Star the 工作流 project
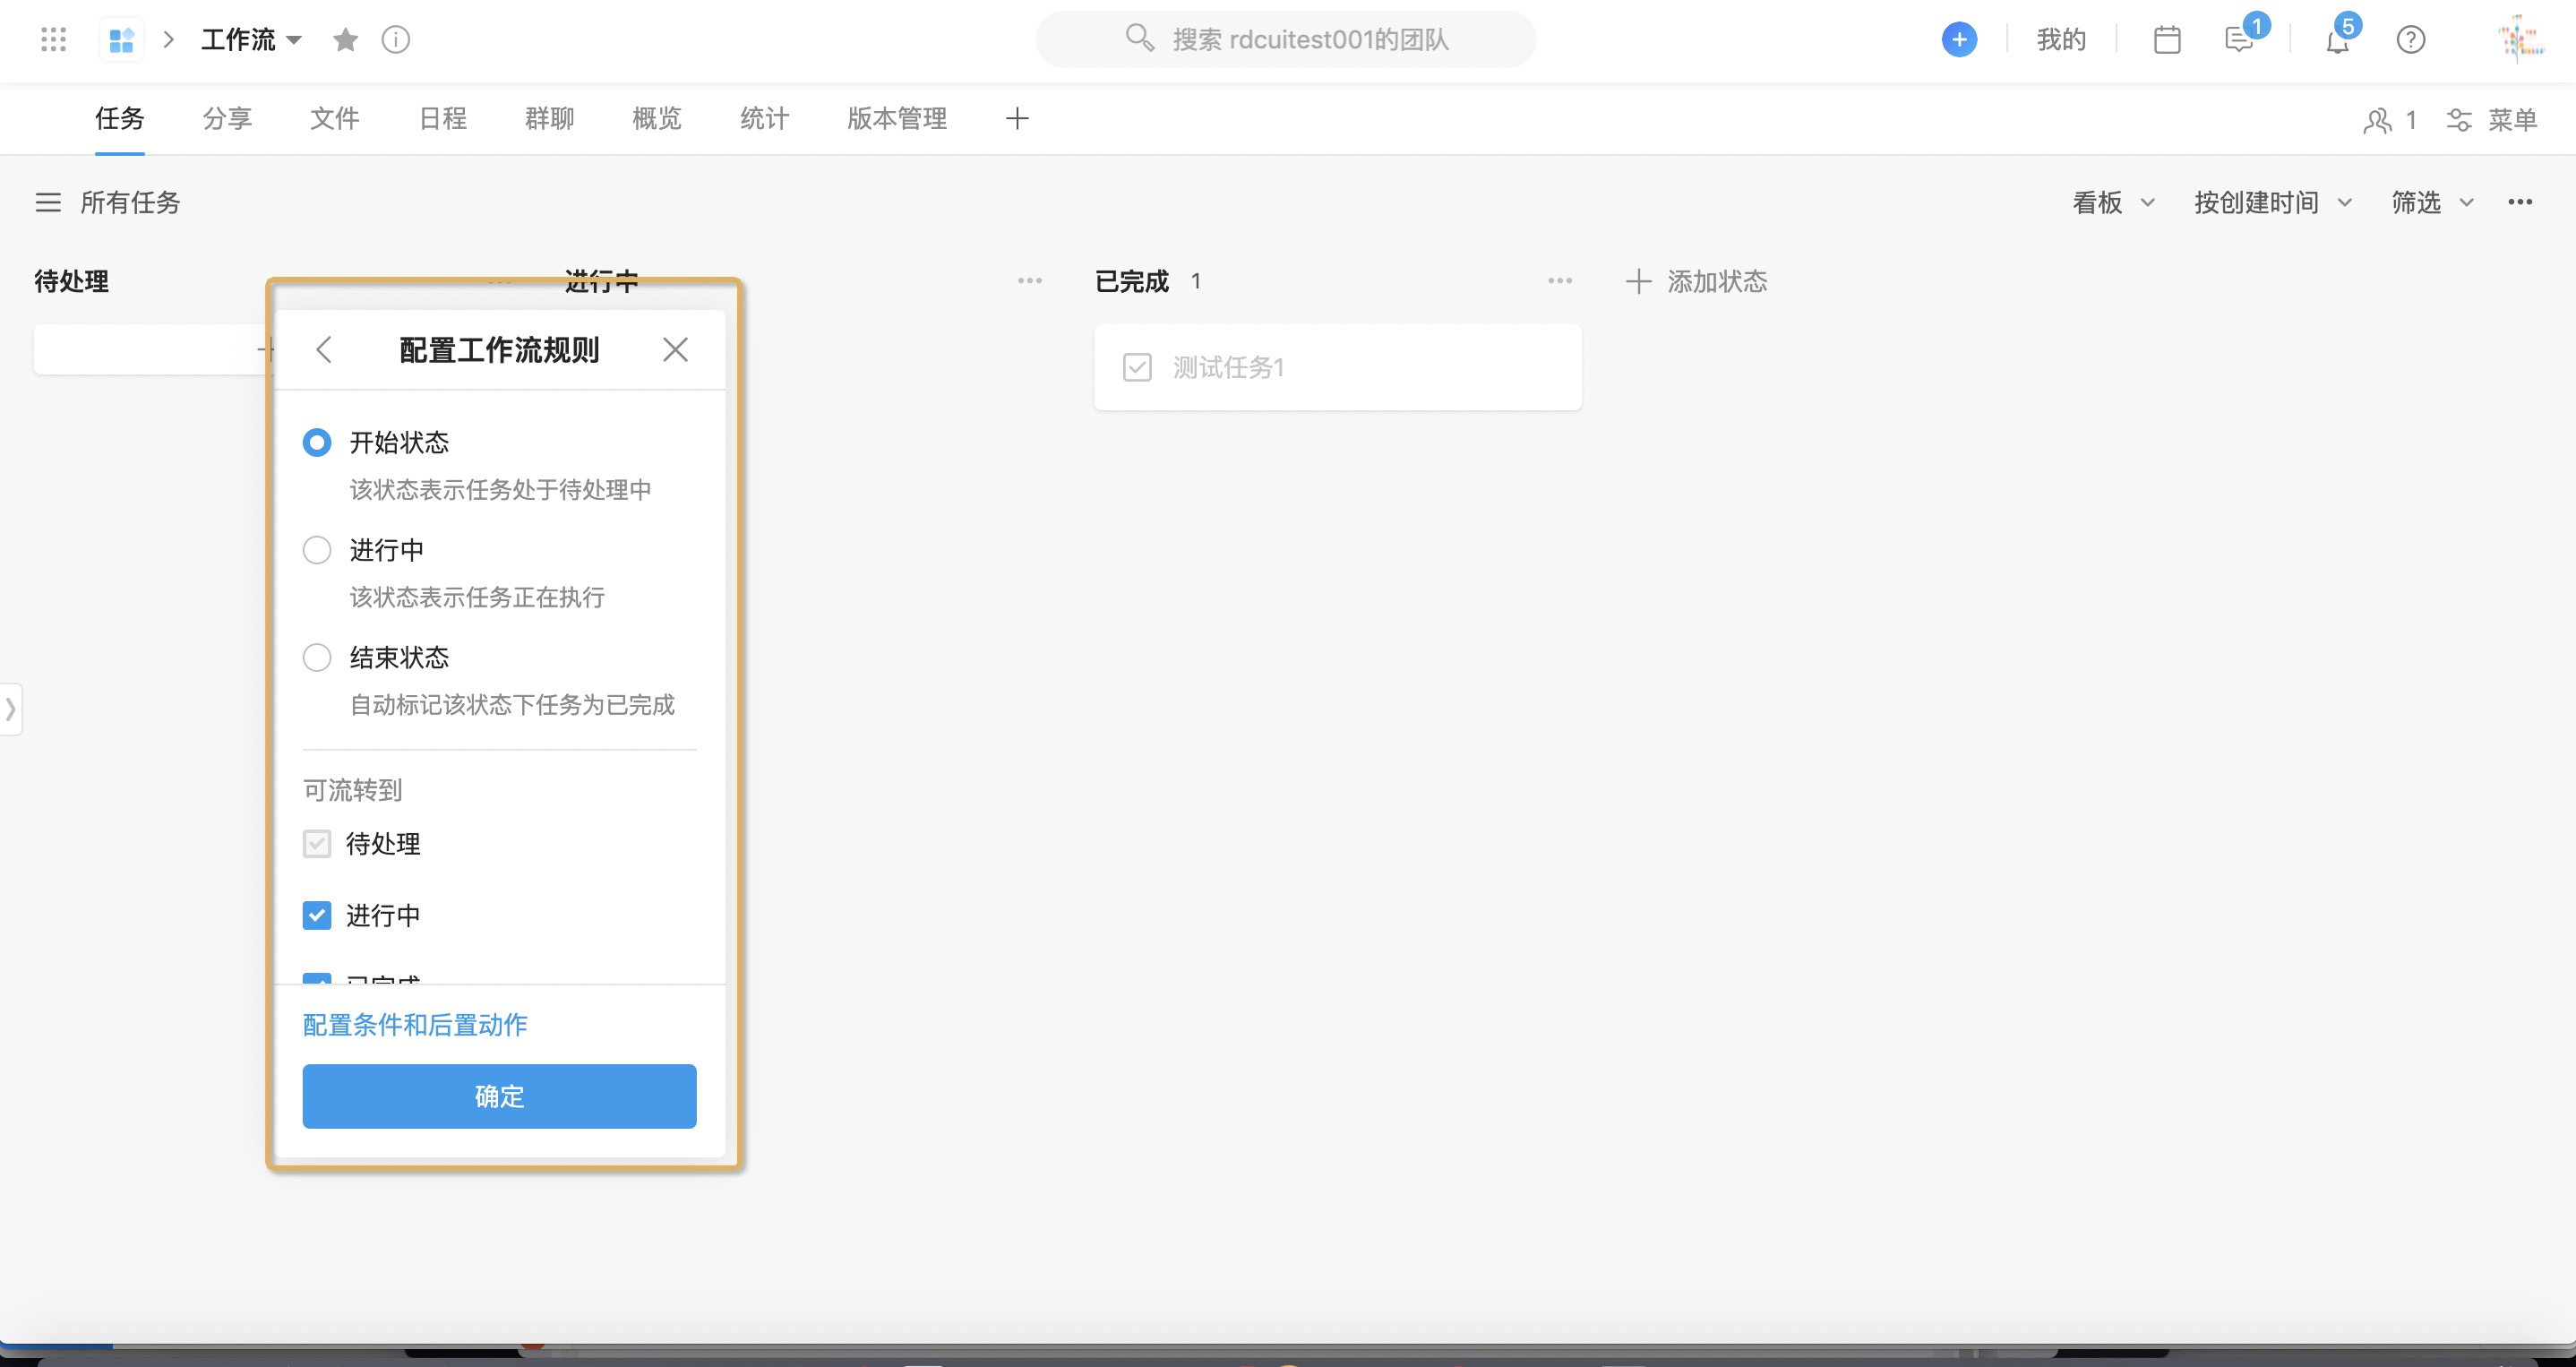The width and height of the screenshot is (2576, 1367). tap(345, 39)
